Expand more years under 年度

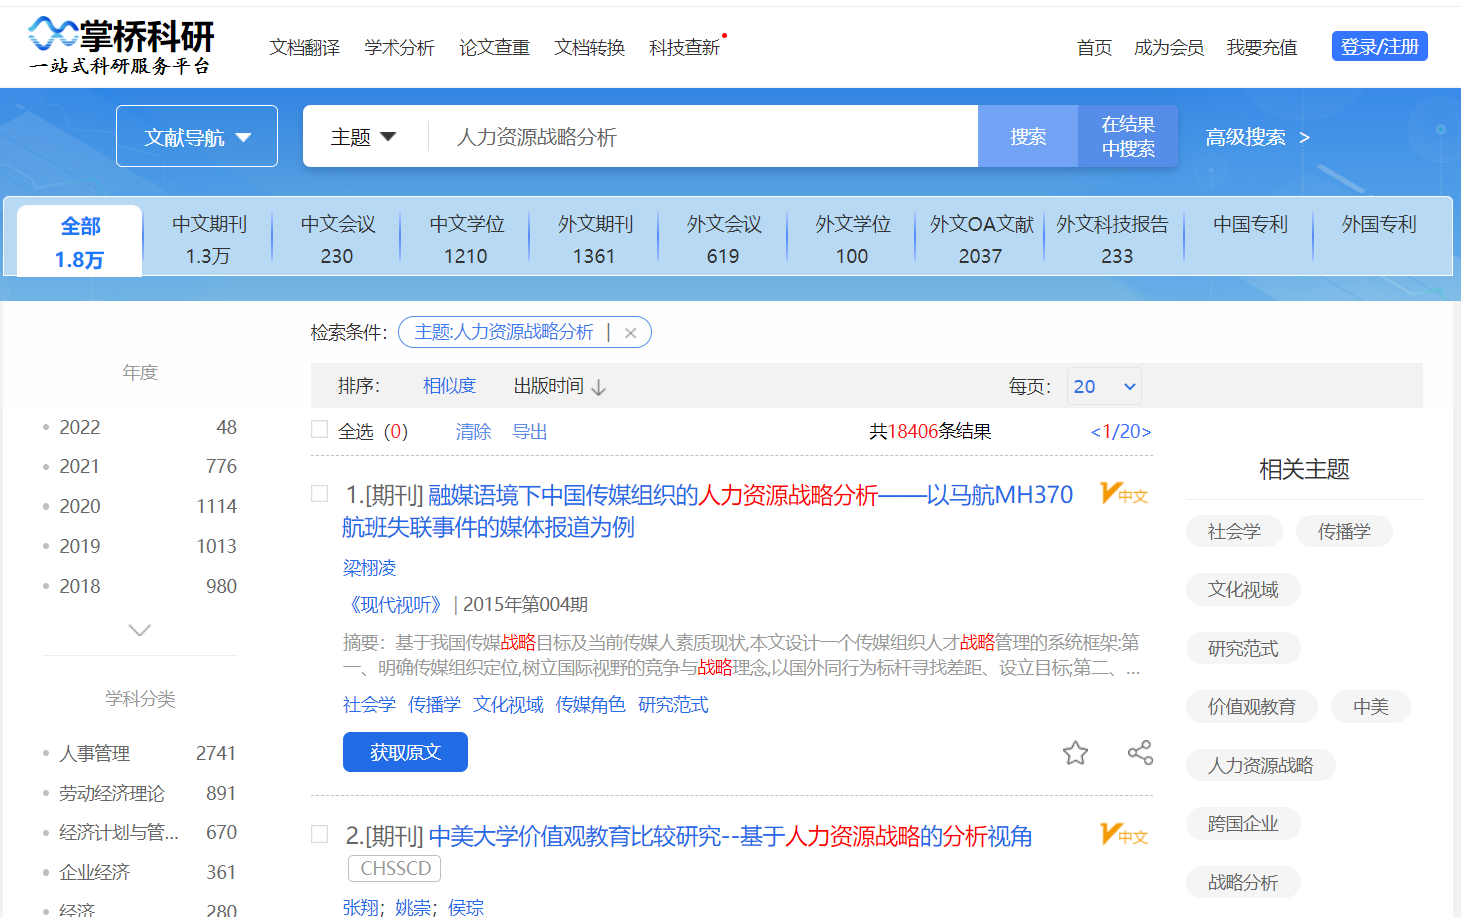coord(140,630)
